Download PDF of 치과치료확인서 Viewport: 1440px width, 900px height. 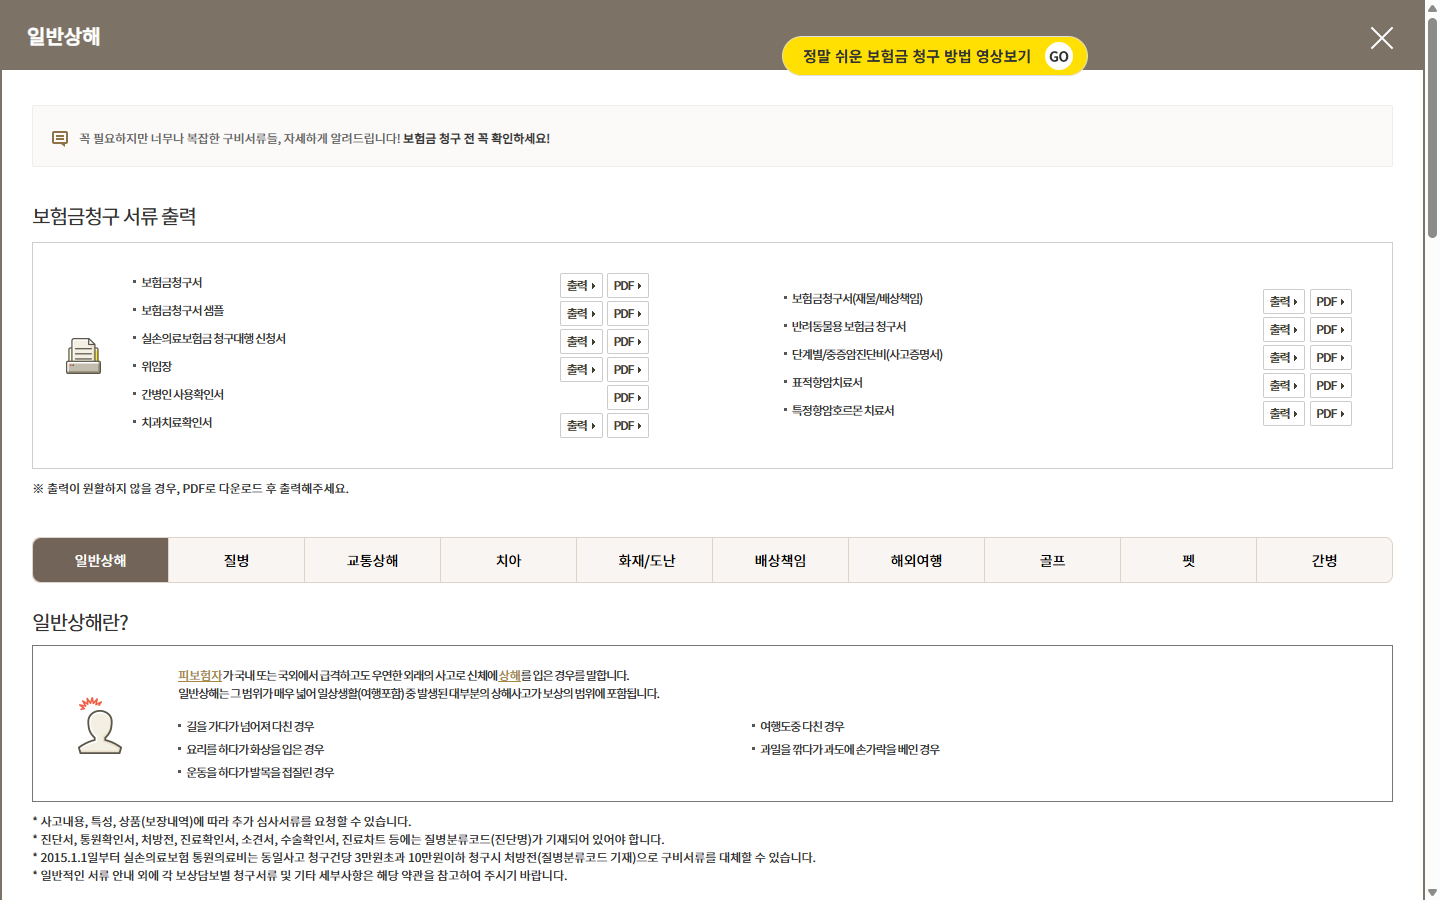pyautogui.click(x=627, y=426)
